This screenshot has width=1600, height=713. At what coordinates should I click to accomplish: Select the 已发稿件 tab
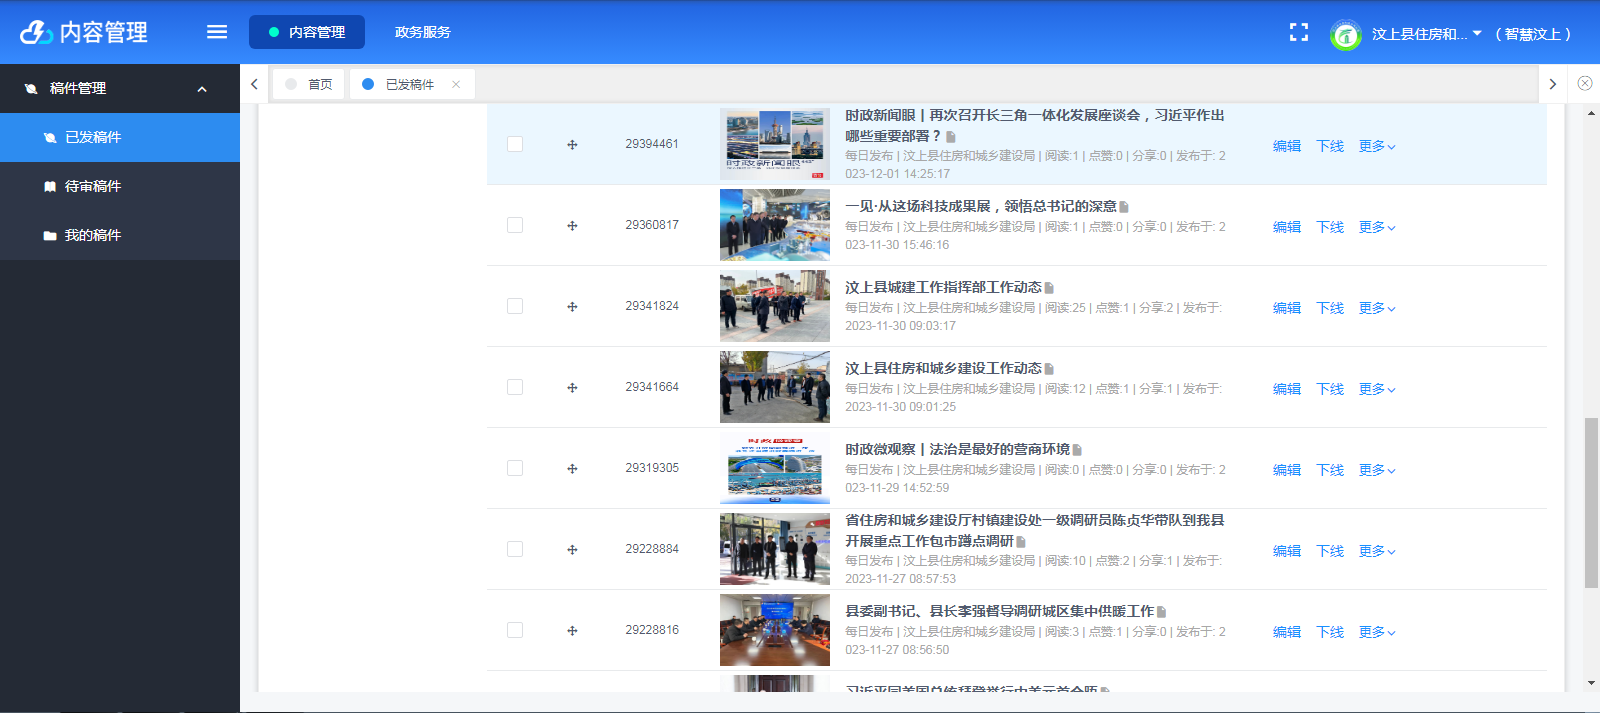coord(410,84)
